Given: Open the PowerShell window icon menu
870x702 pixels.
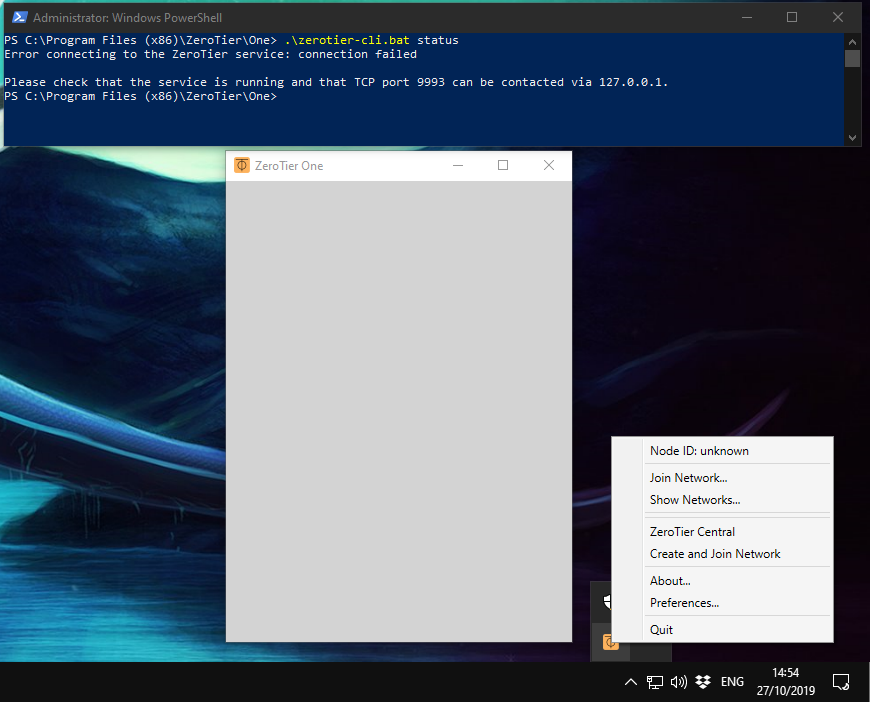Looking at the screenshot, I should [x=20, y=17].
